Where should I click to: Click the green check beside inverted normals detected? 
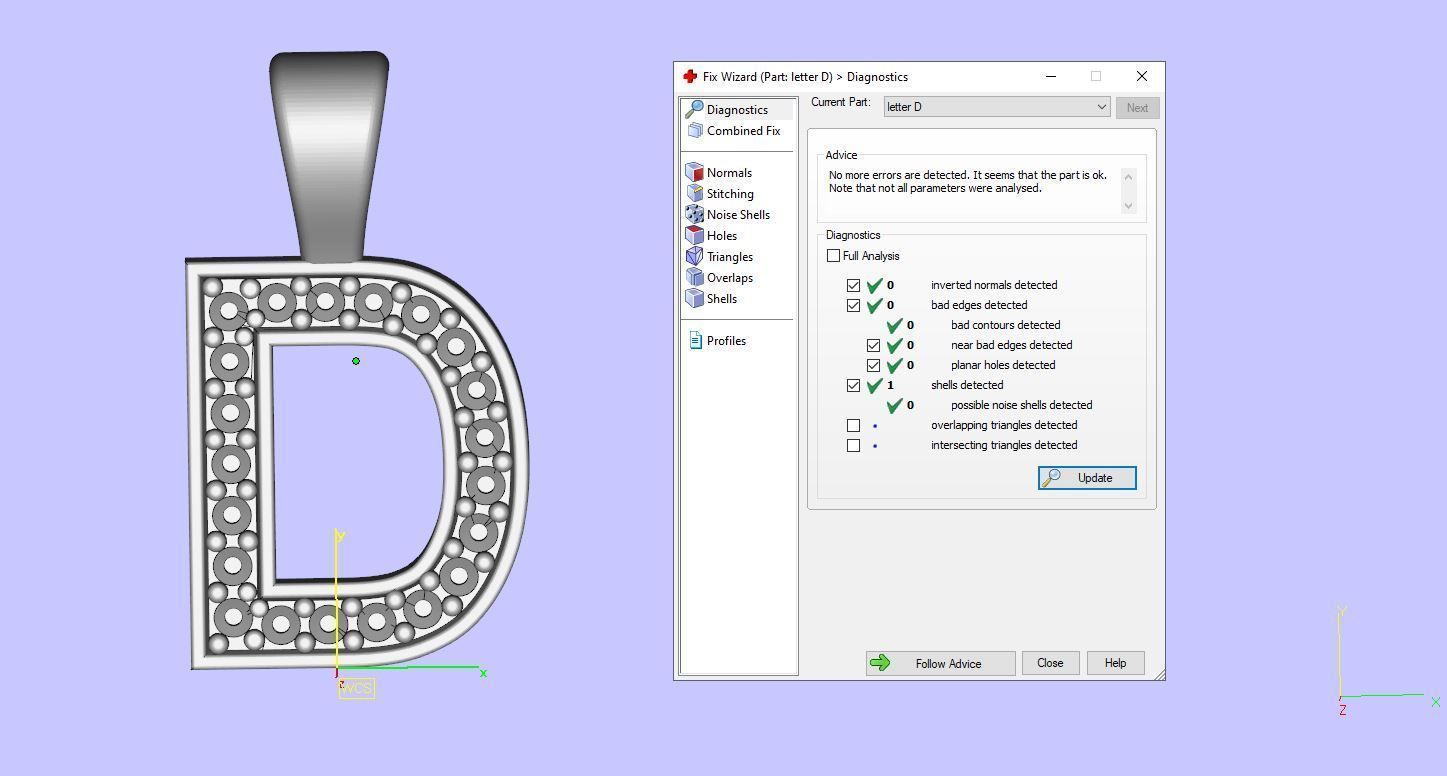(x=875, y=285)
